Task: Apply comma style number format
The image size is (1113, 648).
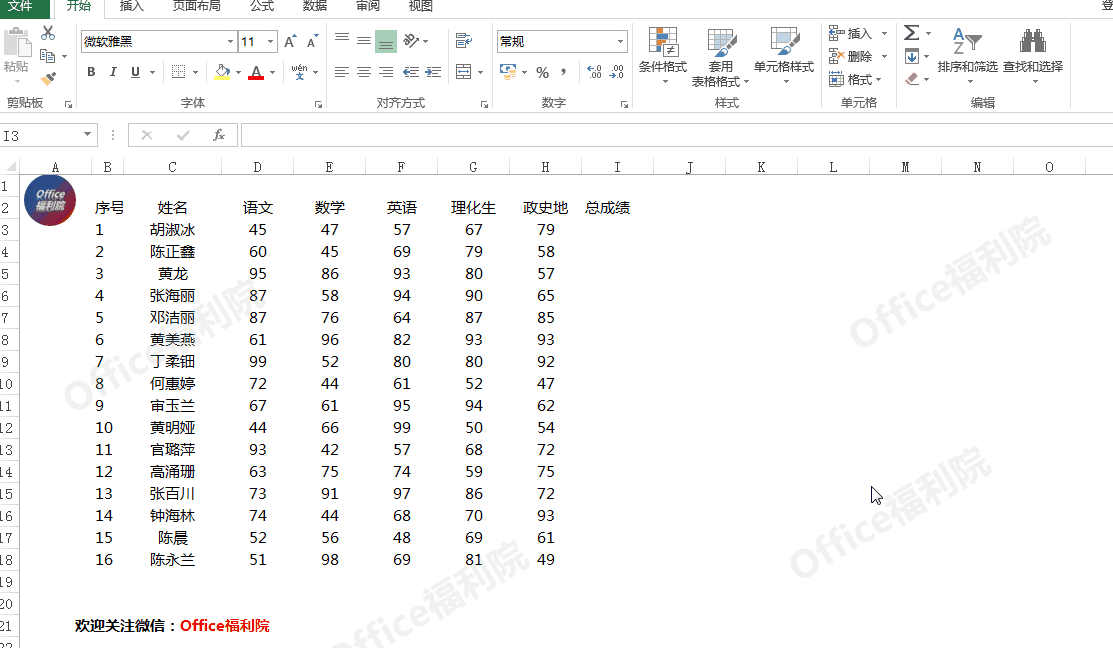Action: coord(564,72)
